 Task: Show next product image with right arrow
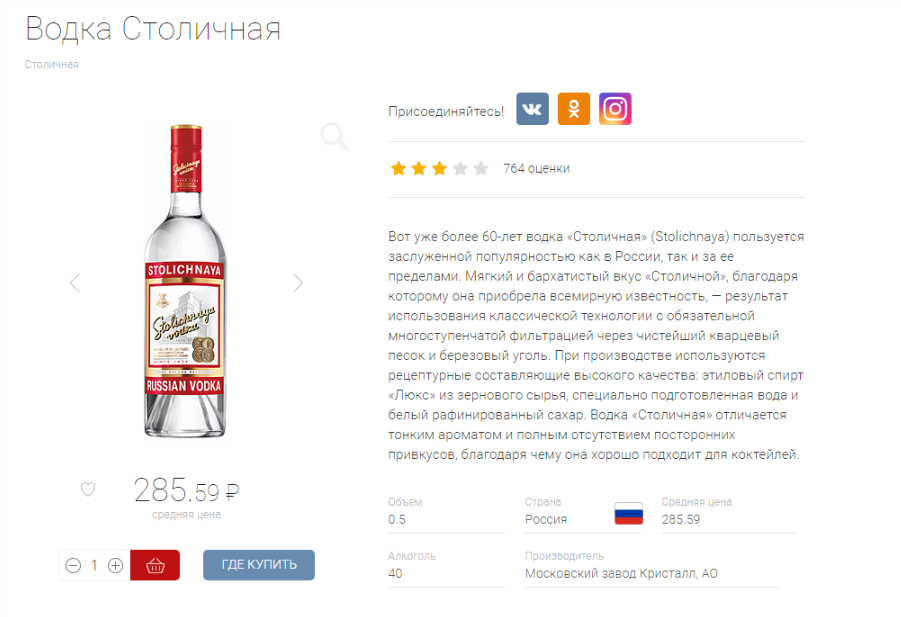pyautogui.click(x=298, y=283)
